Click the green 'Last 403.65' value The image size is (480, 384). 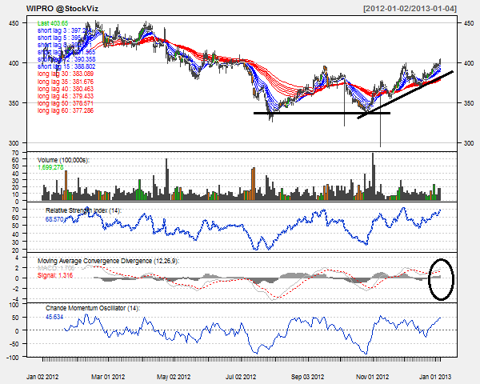(53, 23)
